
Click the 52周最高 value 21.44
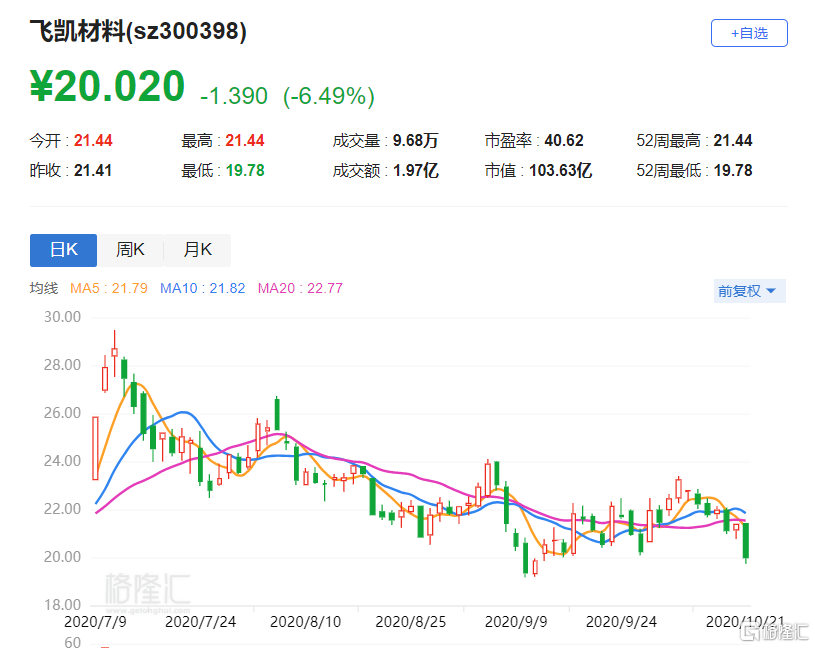pos(733,140)
